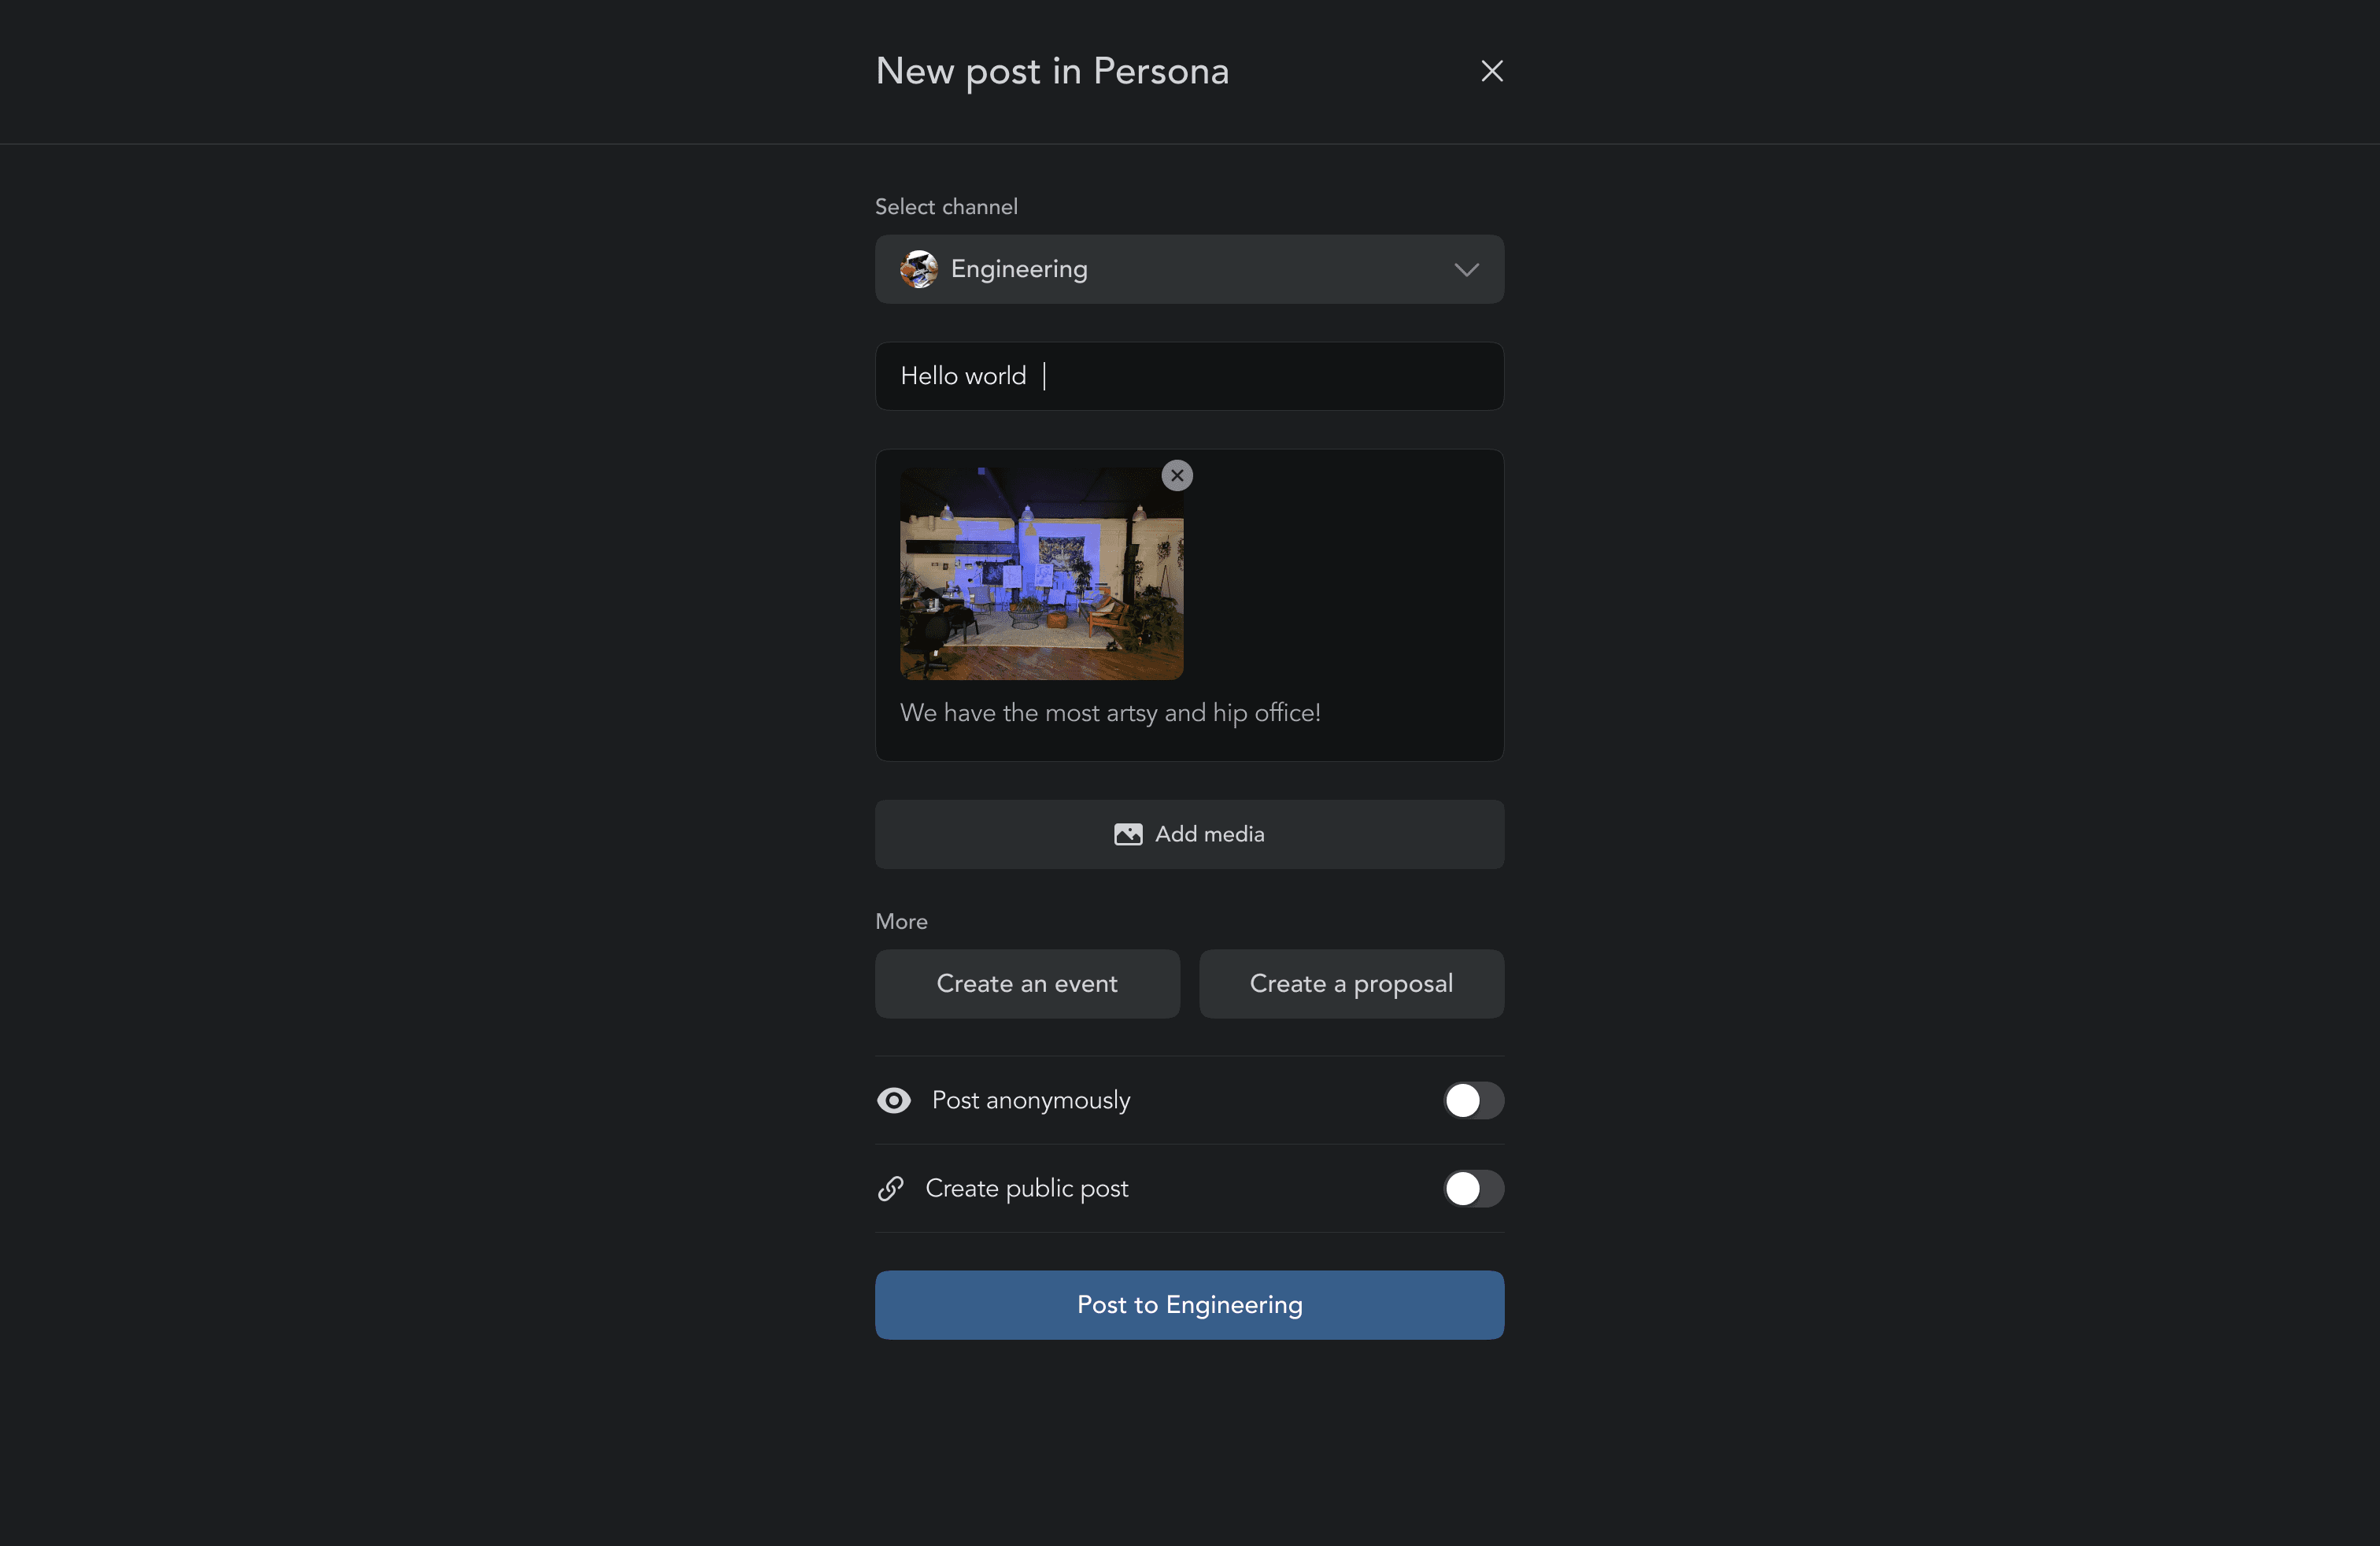Click the Engineering channel avatar icon
This screenshot has height=1546, width=2380.
[x=919, y=267]
